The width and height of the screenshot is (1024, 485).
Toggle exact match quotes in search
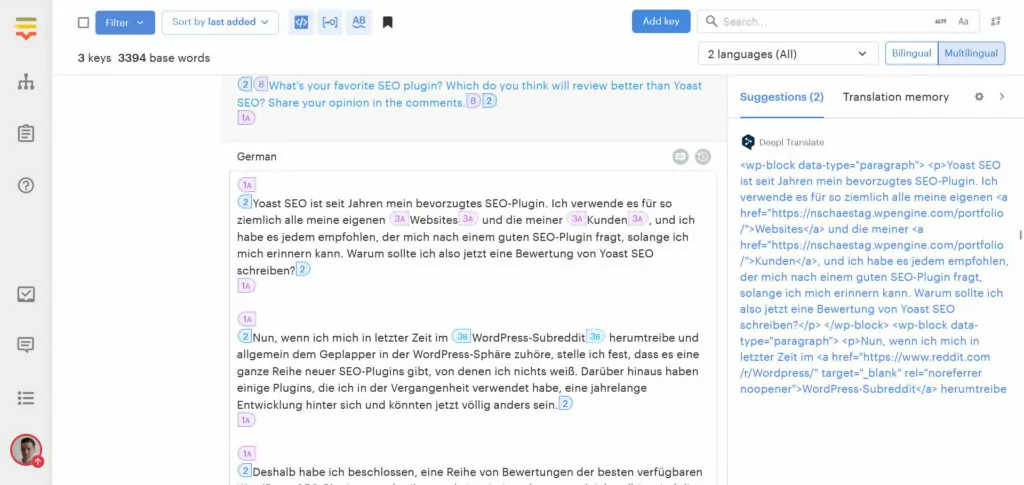click(x=940, y=22)
